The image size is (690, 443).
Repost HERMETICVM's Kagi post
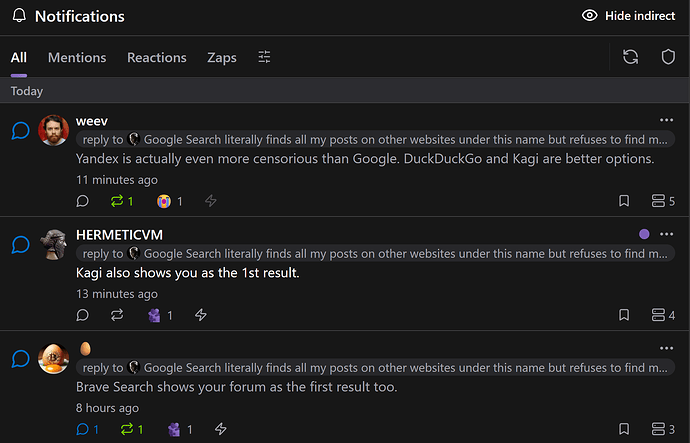117,315
